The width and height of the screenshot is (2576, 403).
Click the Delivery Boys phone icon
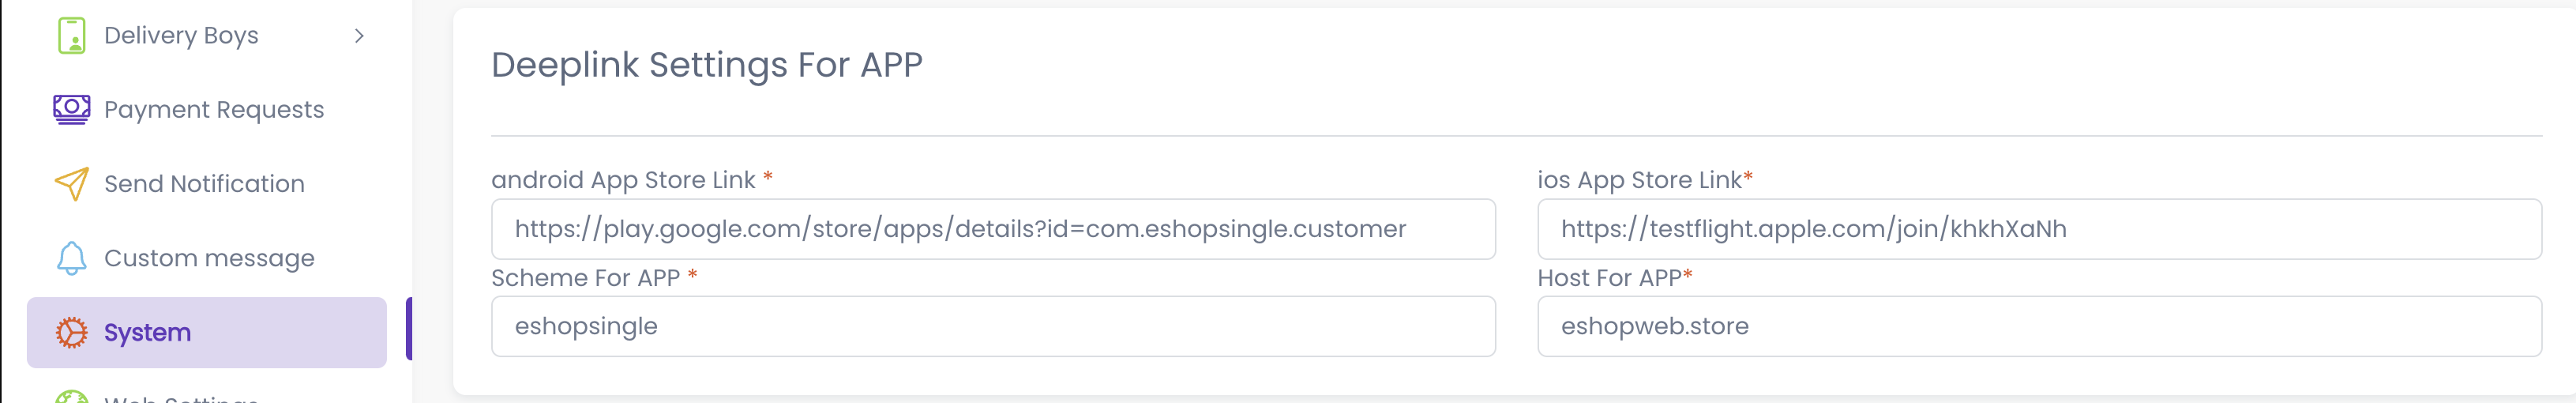tap(71, 36)
